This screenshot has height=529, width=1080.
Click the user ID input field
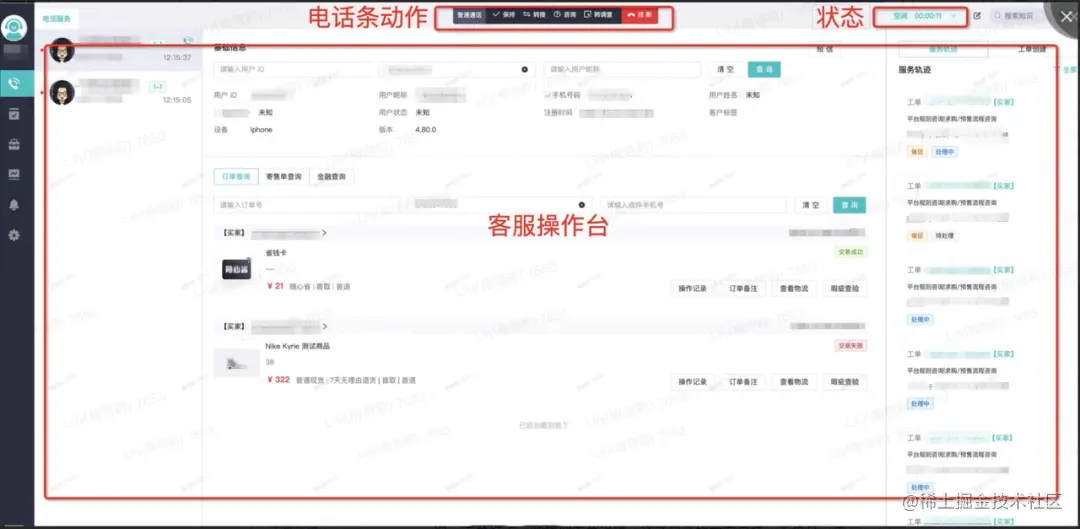click(293, 70)
